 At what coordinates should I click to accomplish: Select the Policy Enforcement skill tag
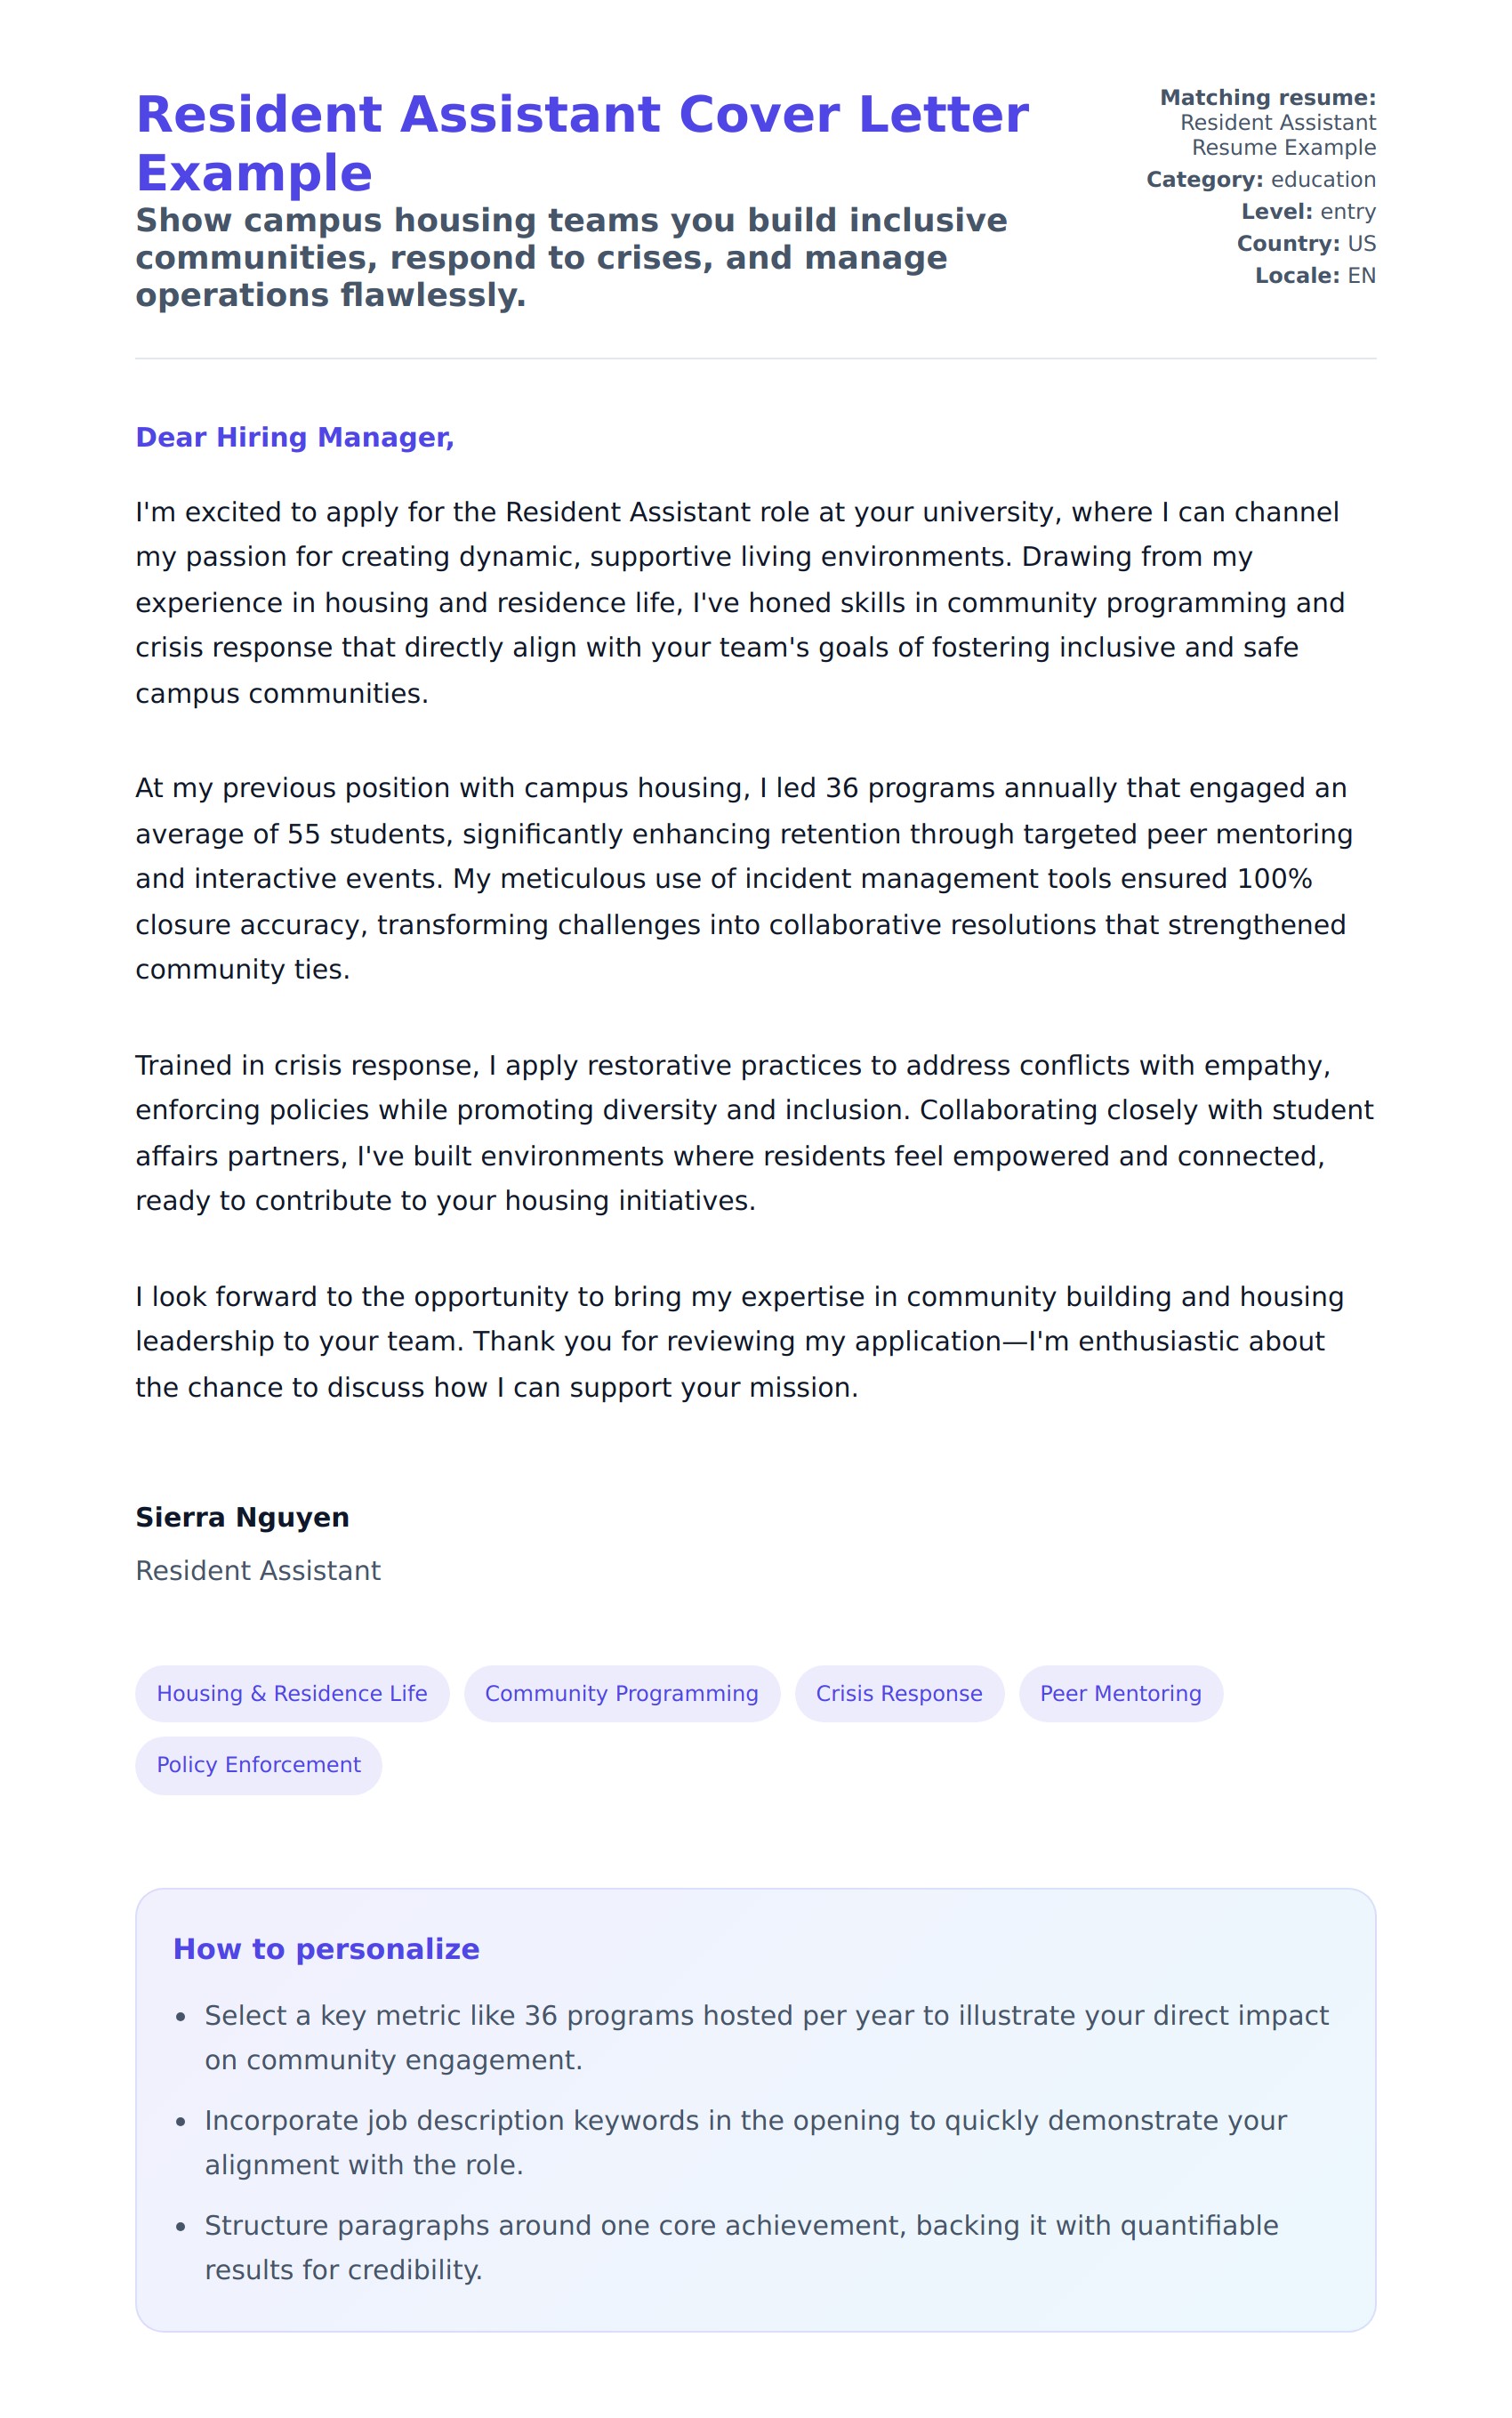pyautogui.click(x=258, y=1764)
